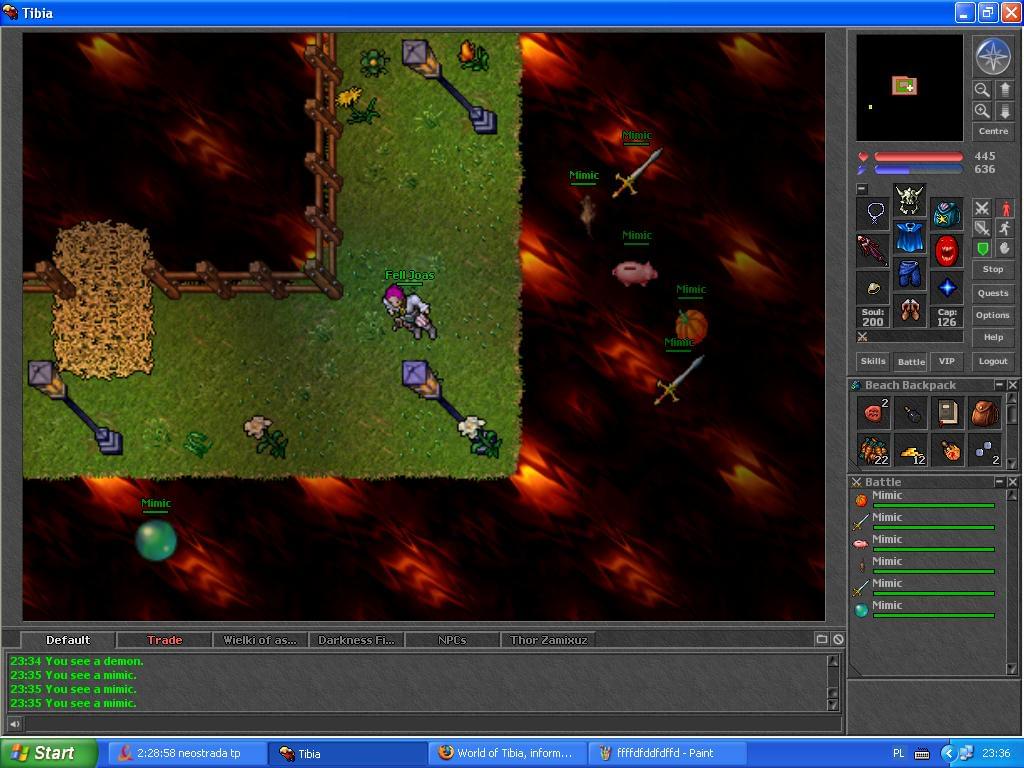Open the brown backpack inside Beach Backpack

[x=985, y=413]
